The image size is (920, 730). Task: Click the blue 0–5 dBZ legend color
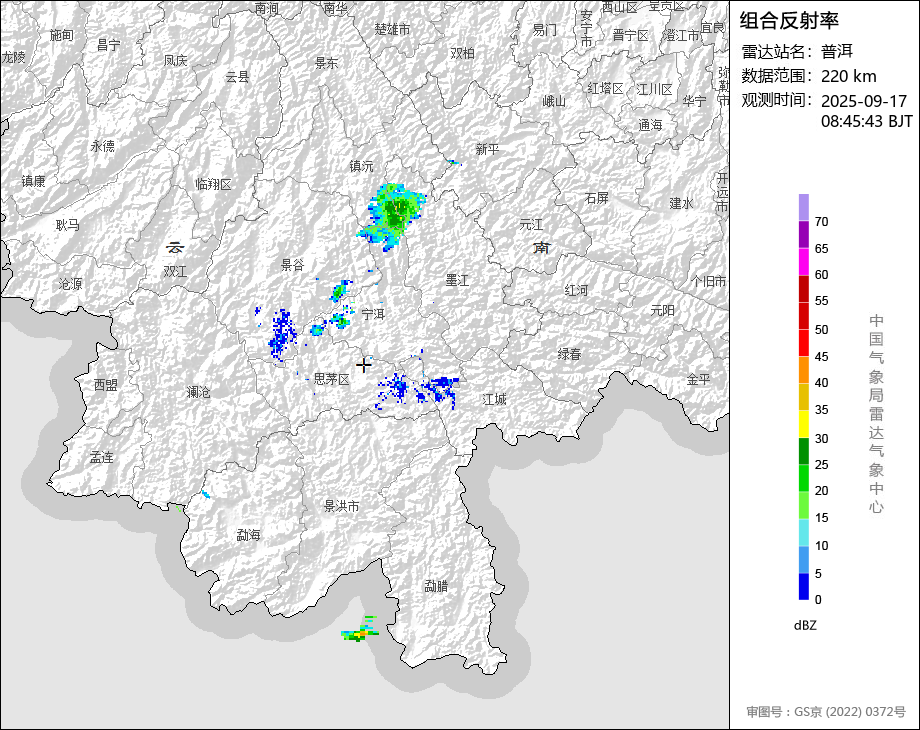pos(804,586)
